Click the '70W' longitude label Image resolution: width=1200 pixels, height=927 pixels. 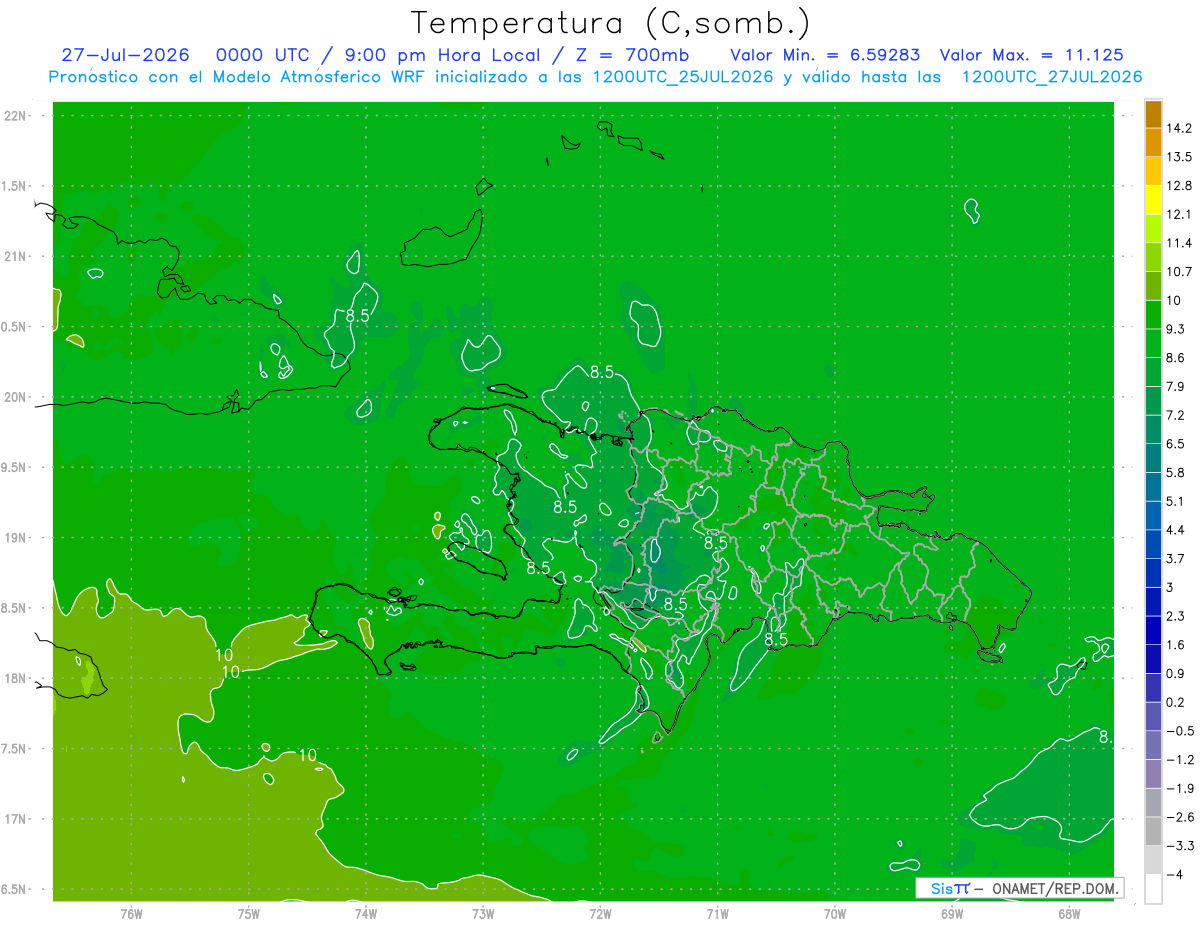[x=835, y=914]
